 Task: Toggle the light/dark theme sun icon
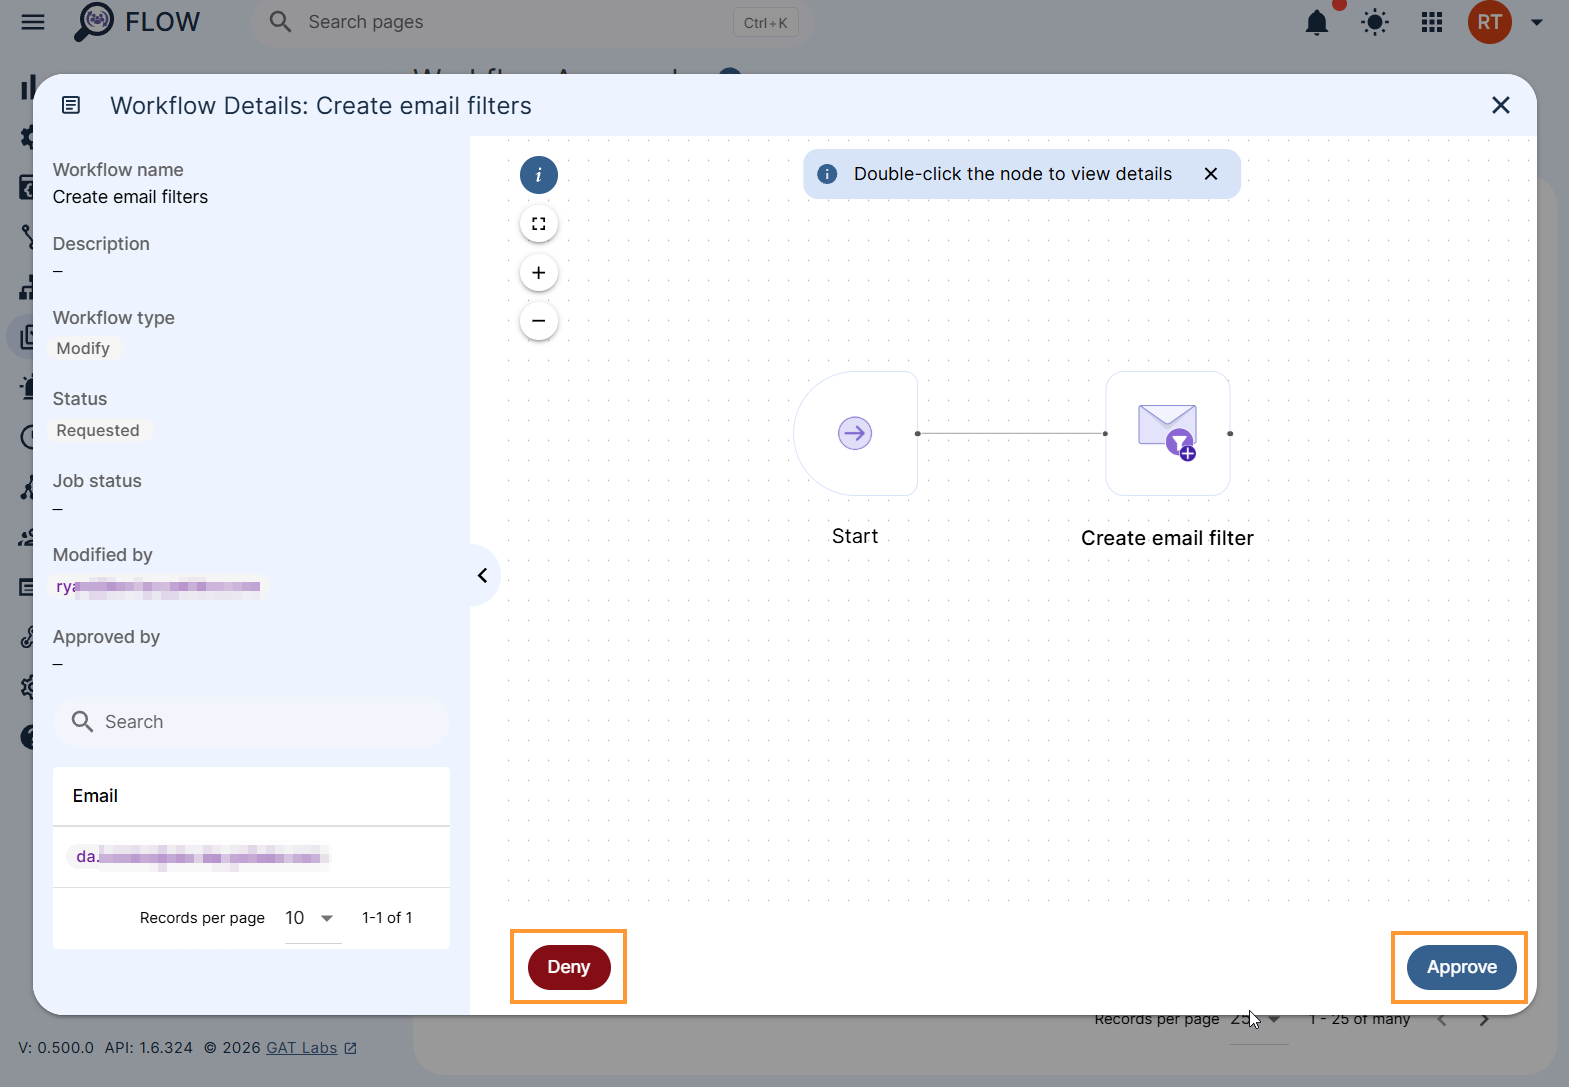[1375, 22]
